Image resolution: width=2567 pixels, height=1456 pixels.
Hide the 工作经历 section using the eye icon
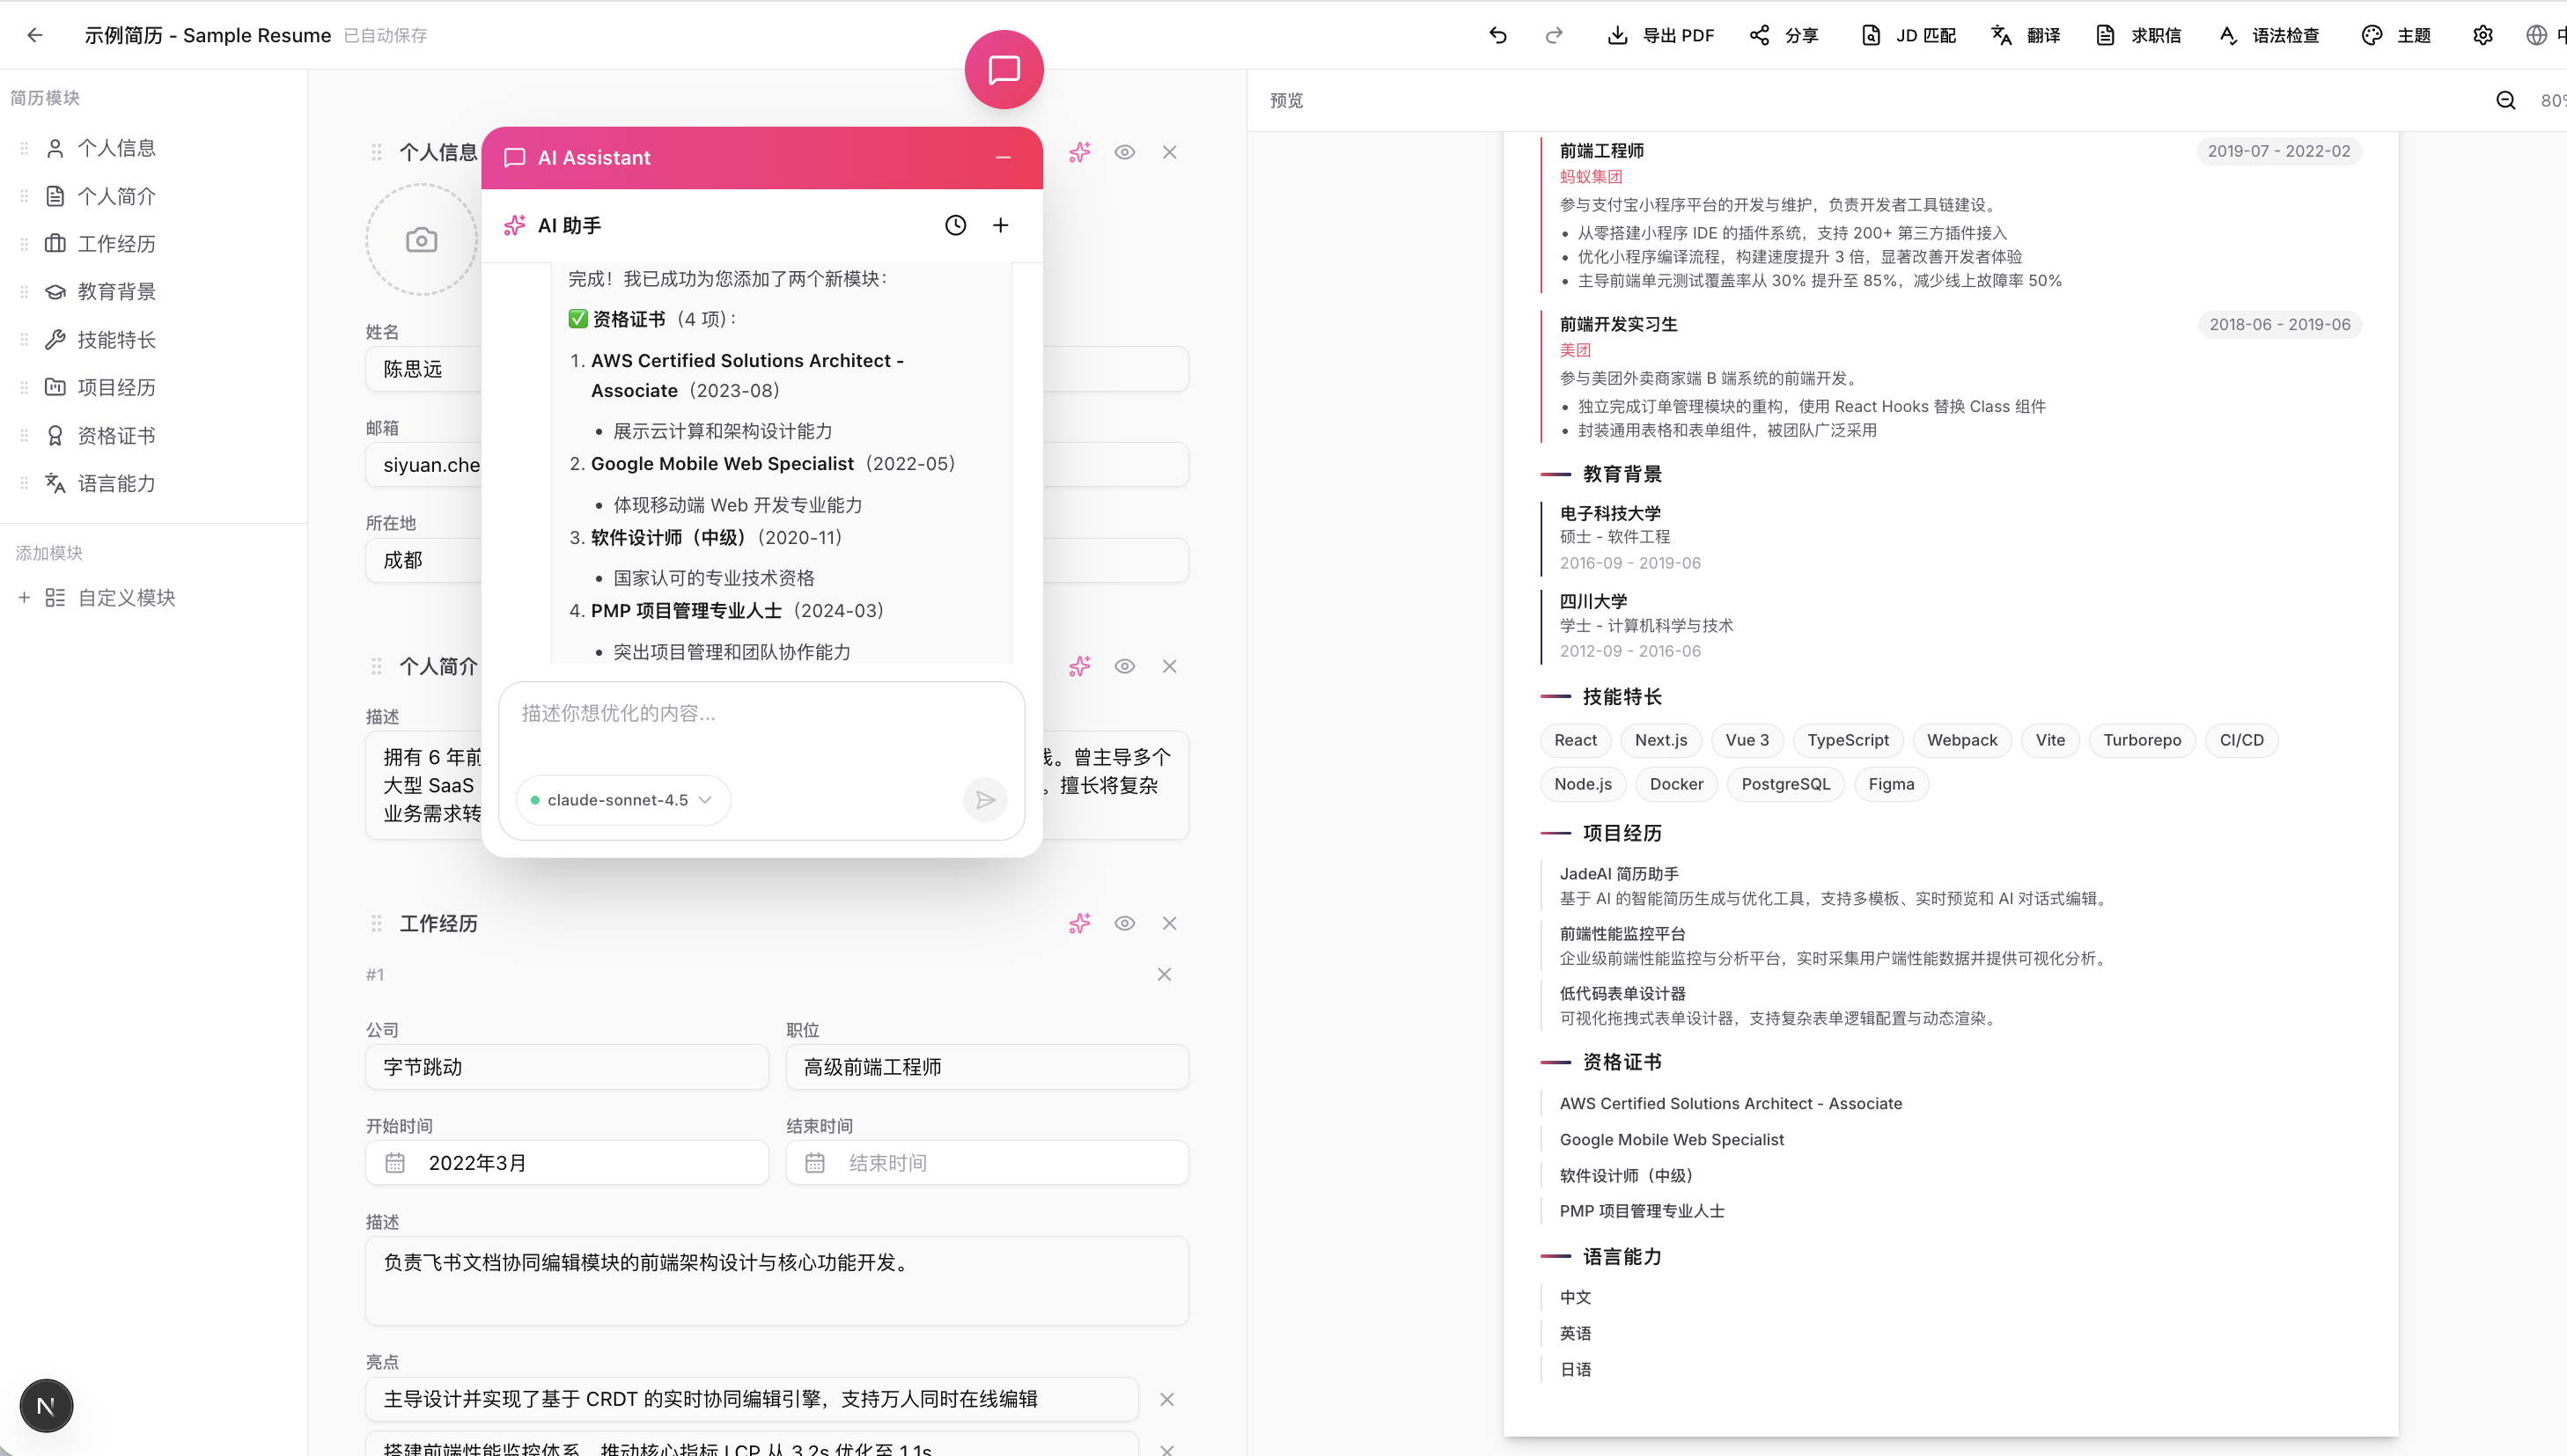click(1125, 923)
